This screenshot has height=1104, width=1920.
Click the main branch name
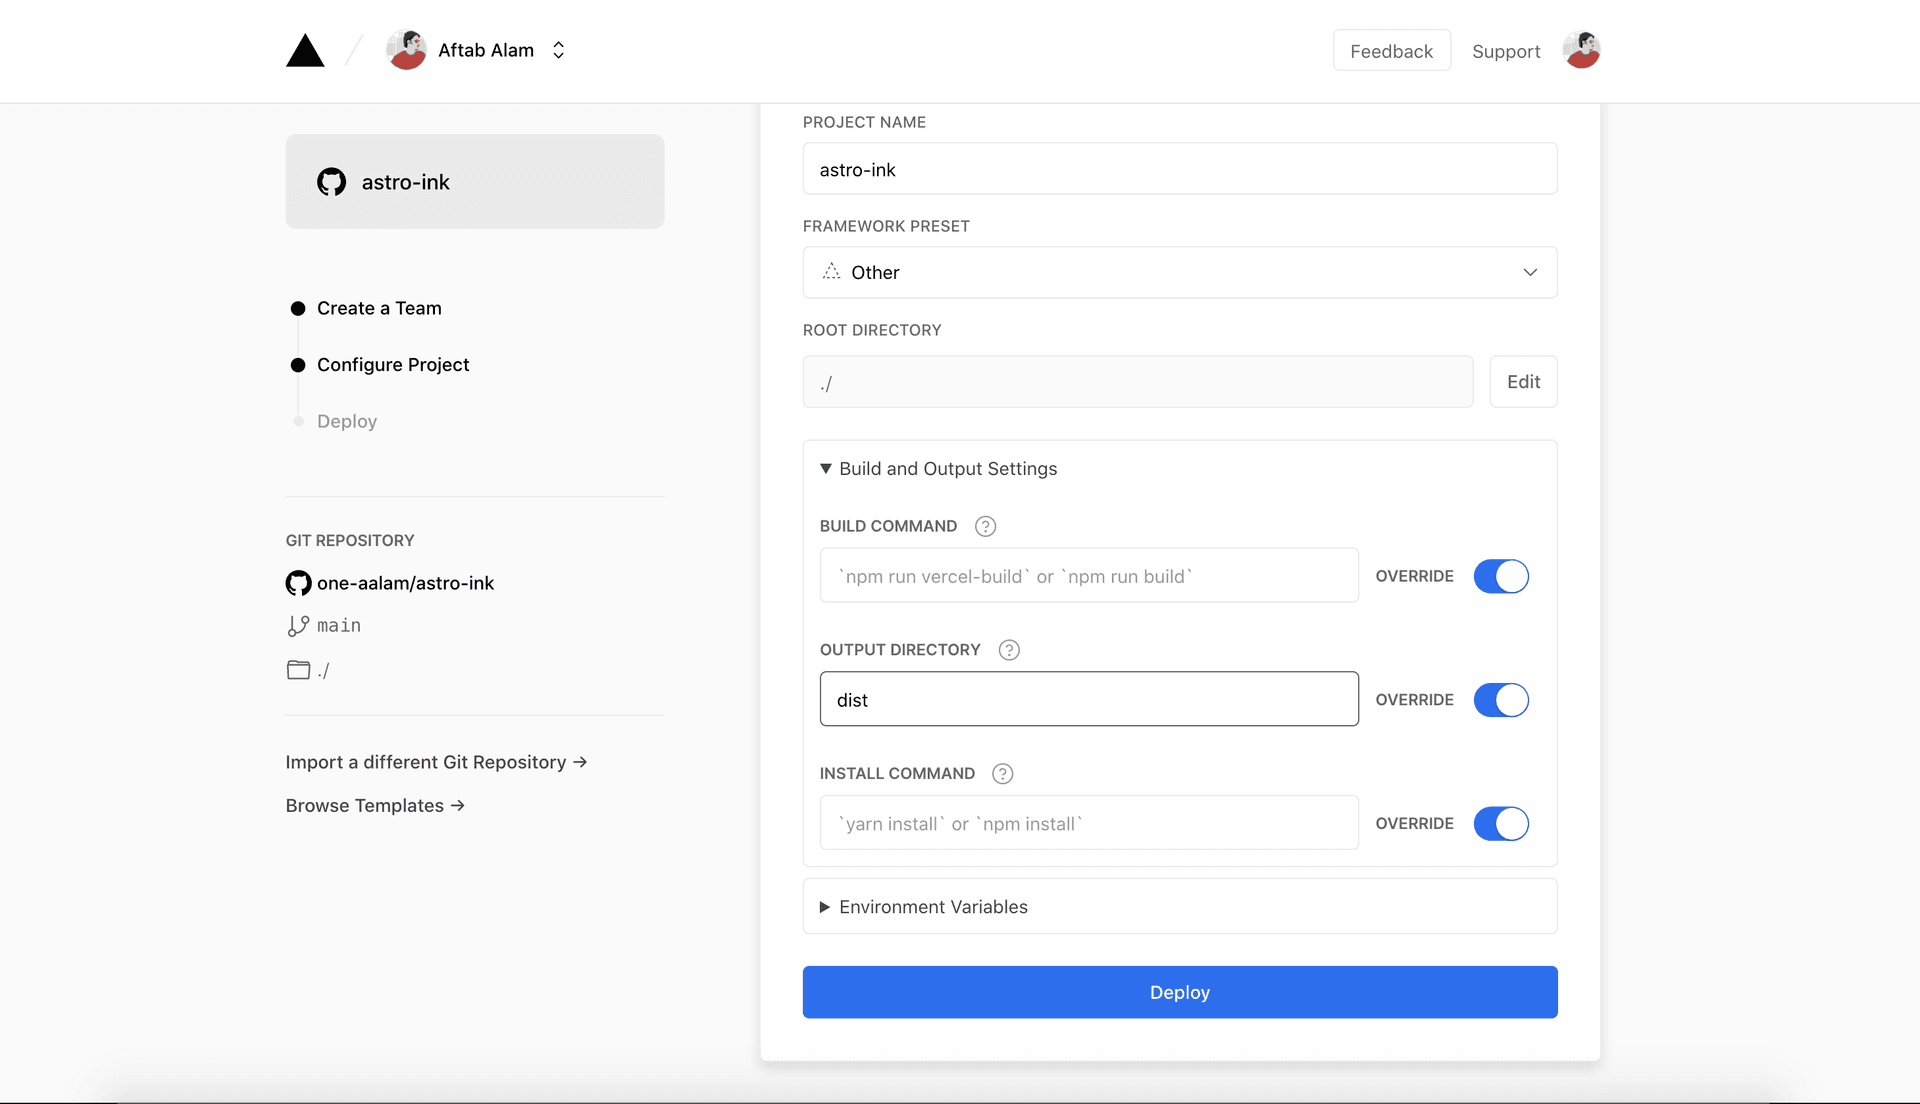339,626
